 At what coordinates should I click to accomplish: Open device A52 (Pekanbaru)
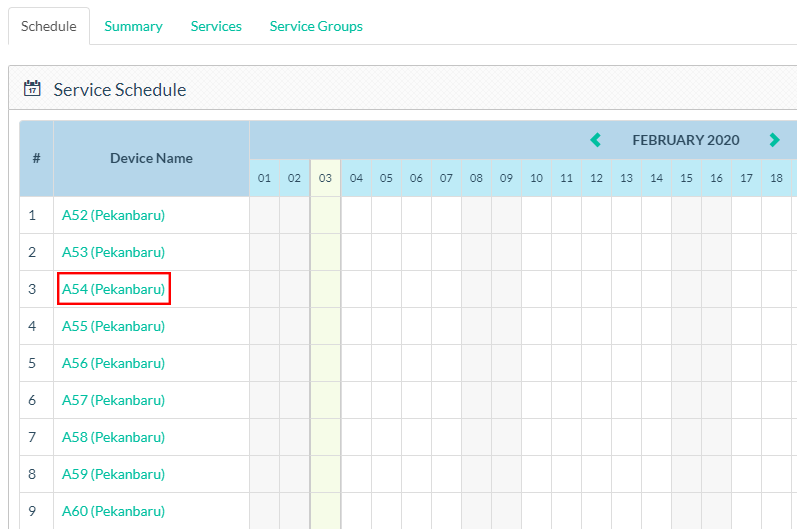113,215
